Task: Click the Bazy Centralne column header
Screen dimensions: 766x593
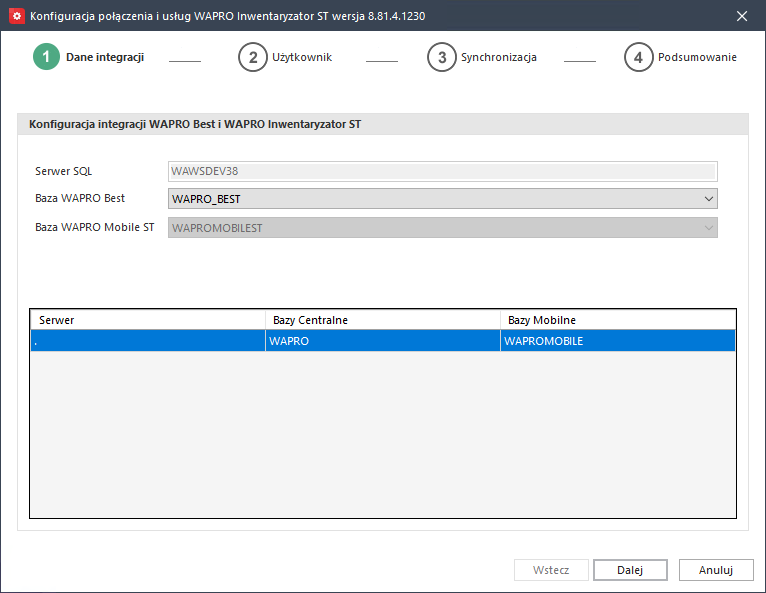Action: pos(383,320)
